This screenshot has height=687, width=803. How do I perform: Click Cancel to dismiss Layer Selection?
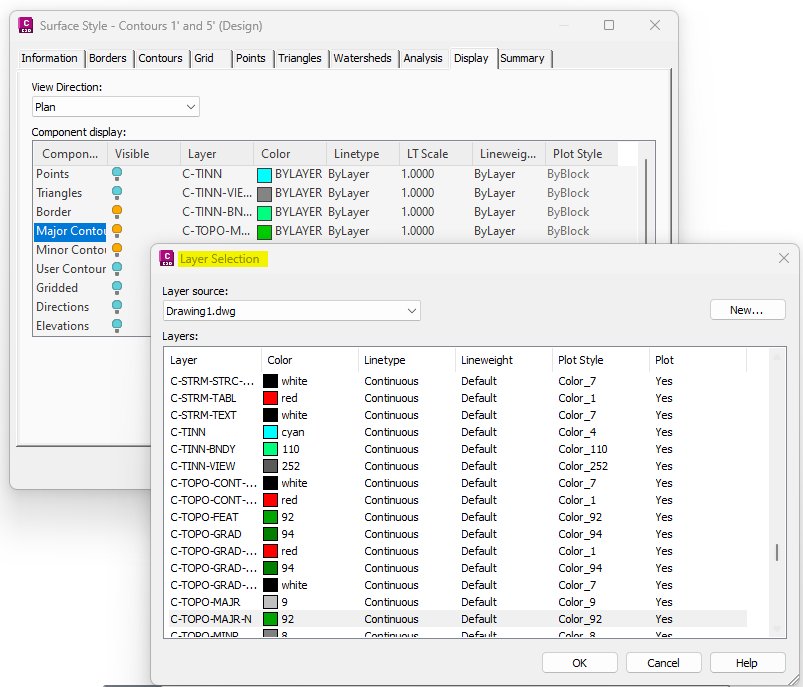click(x=663, y=662)
